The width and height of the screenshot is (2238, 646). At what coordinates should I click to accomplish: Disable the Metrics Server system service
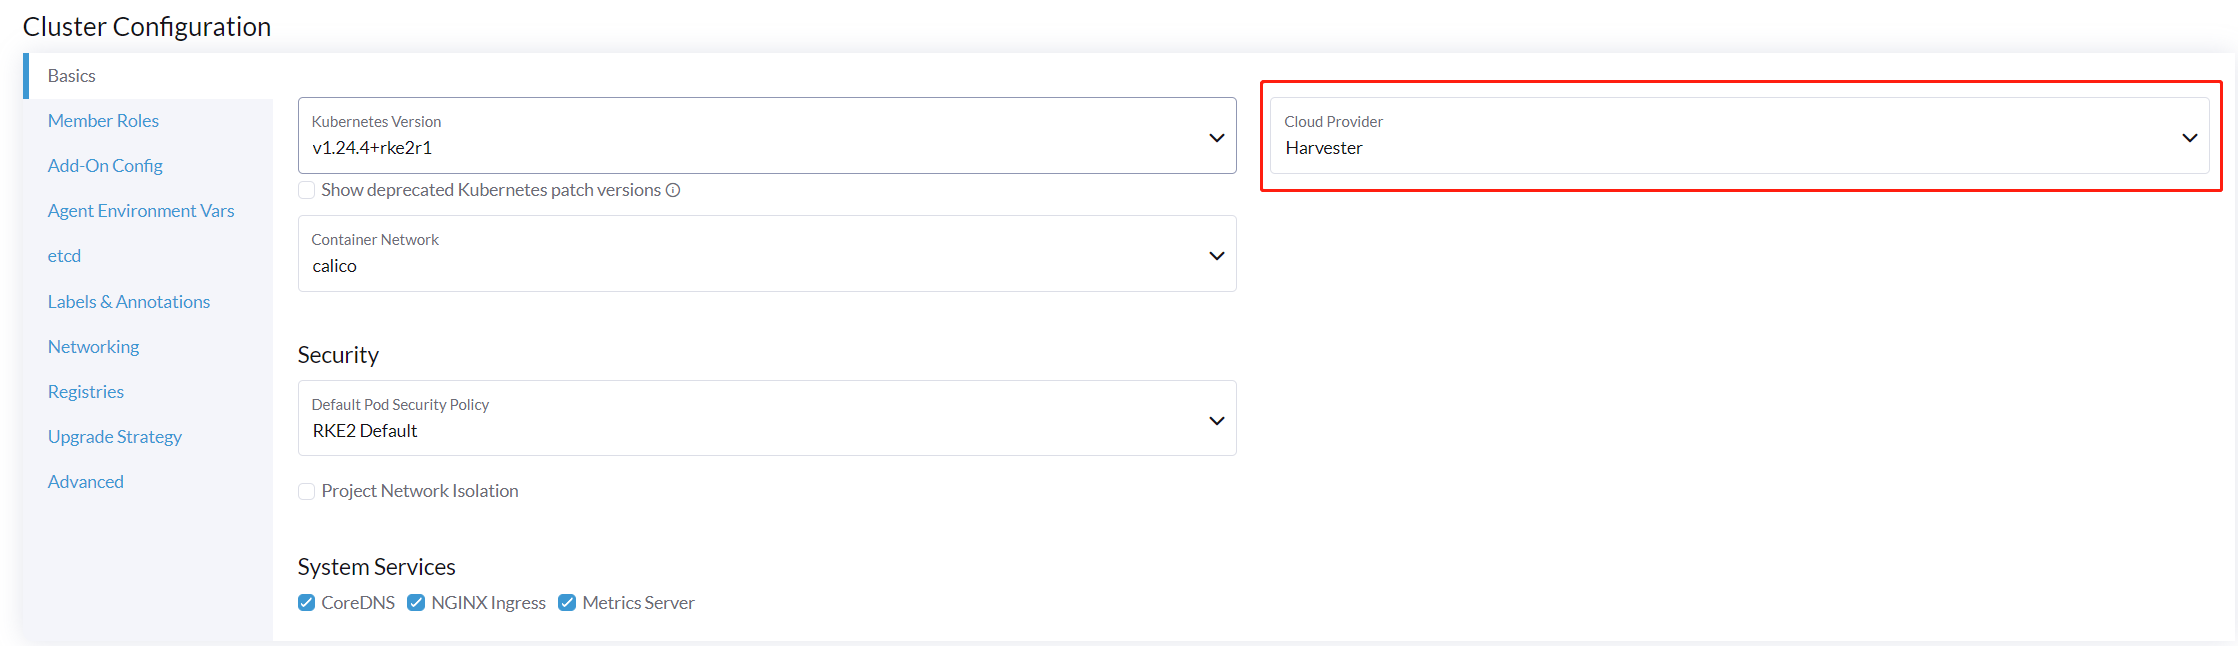coord(567,602)
